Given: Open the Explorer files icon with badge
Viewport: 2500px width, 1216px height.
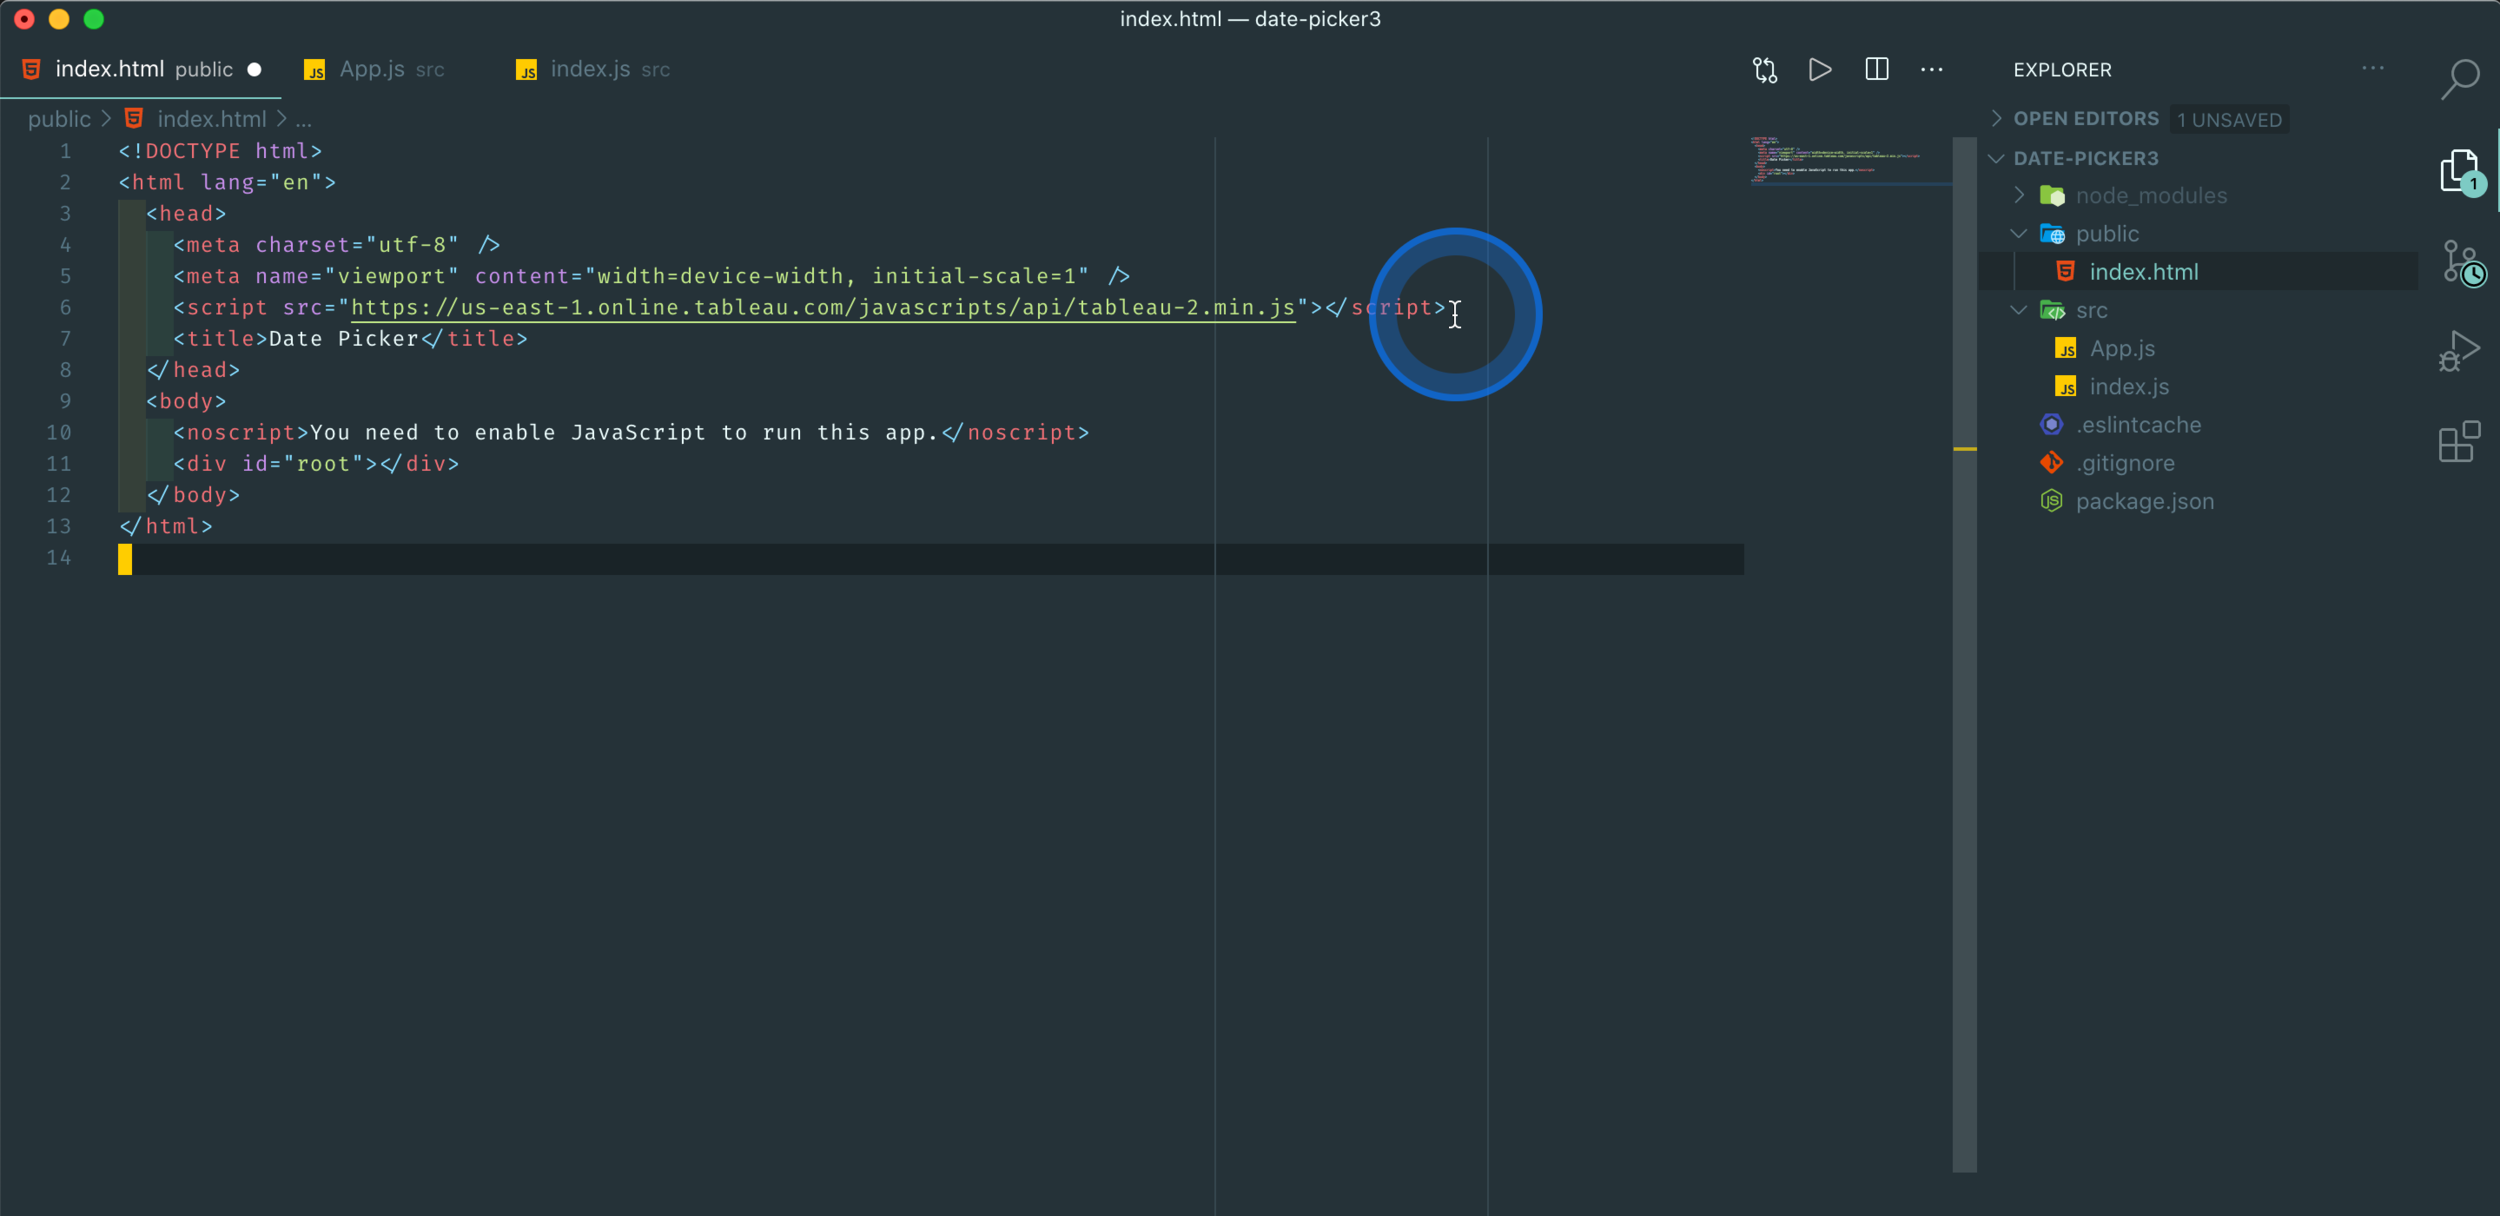Looking at the screenshot, I should [x=2459, y=172].
